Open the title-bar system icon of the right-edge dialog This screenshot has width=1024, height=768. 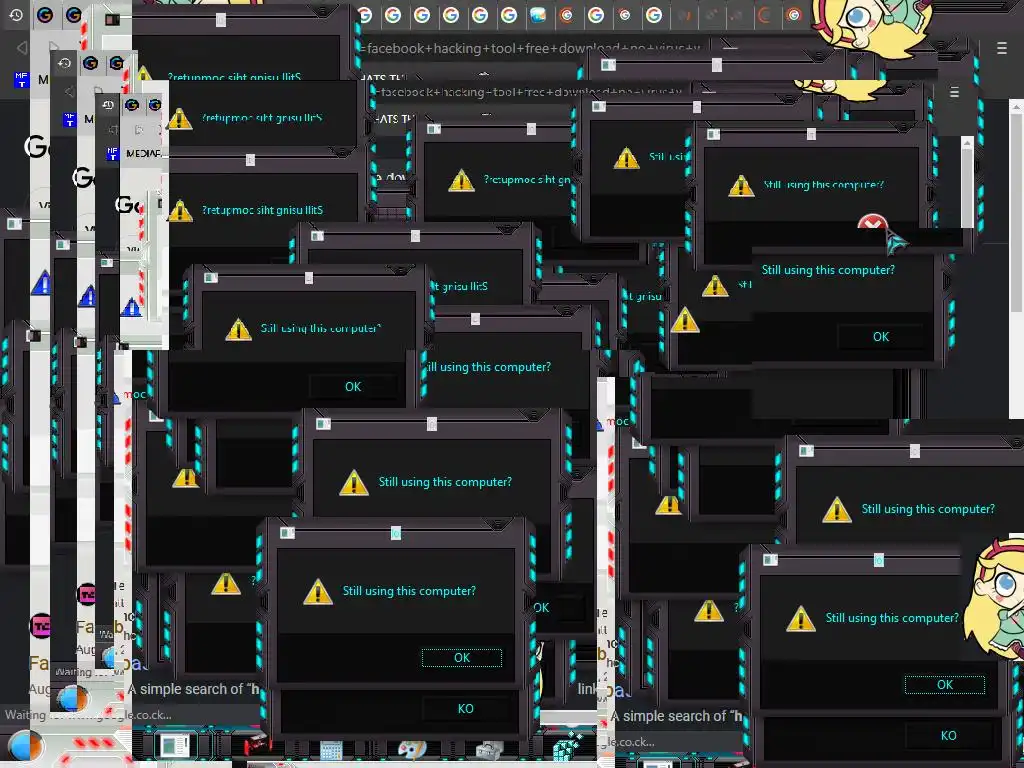point(807,451)
